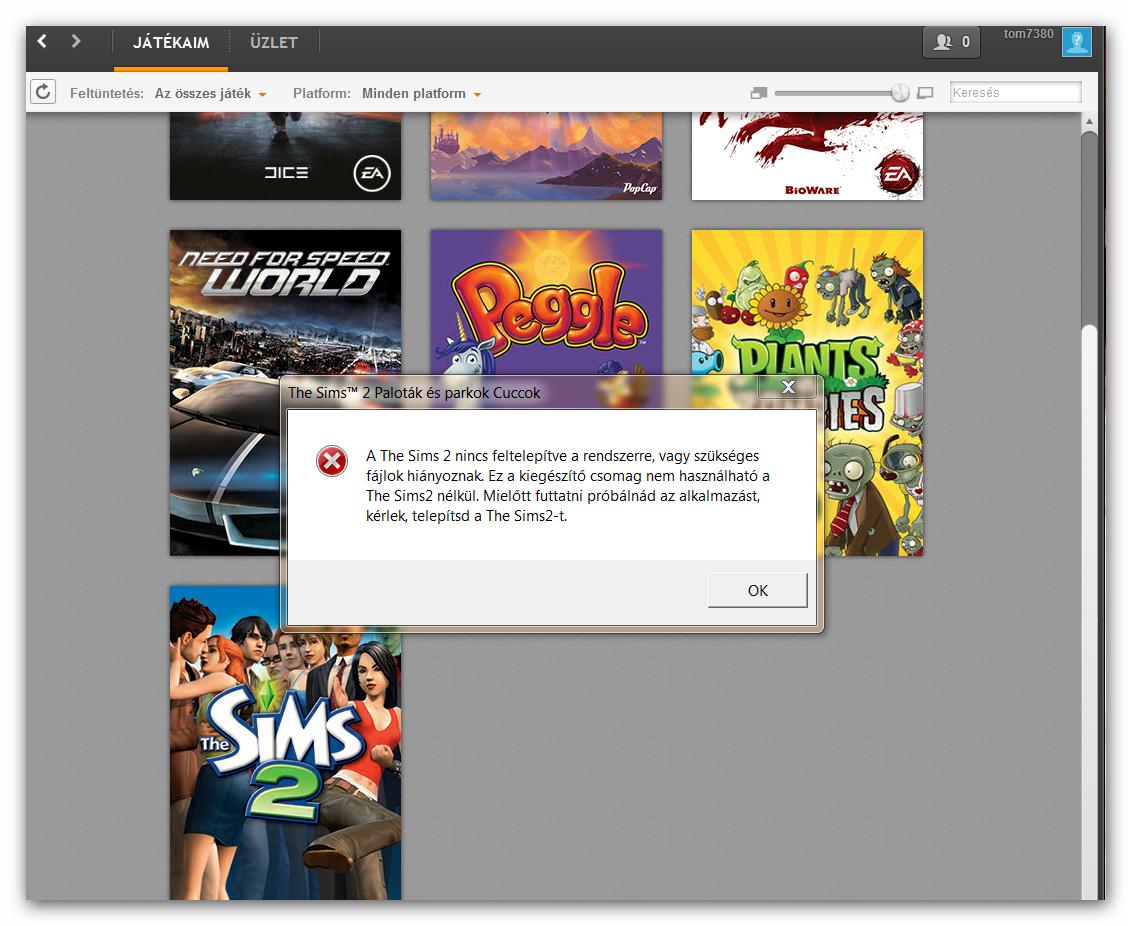Click the dialog title 'The Sims™ 2 Paloták és parkok Cuccok'
Viewport: 1132px width, 926px height.
(414, 393)
